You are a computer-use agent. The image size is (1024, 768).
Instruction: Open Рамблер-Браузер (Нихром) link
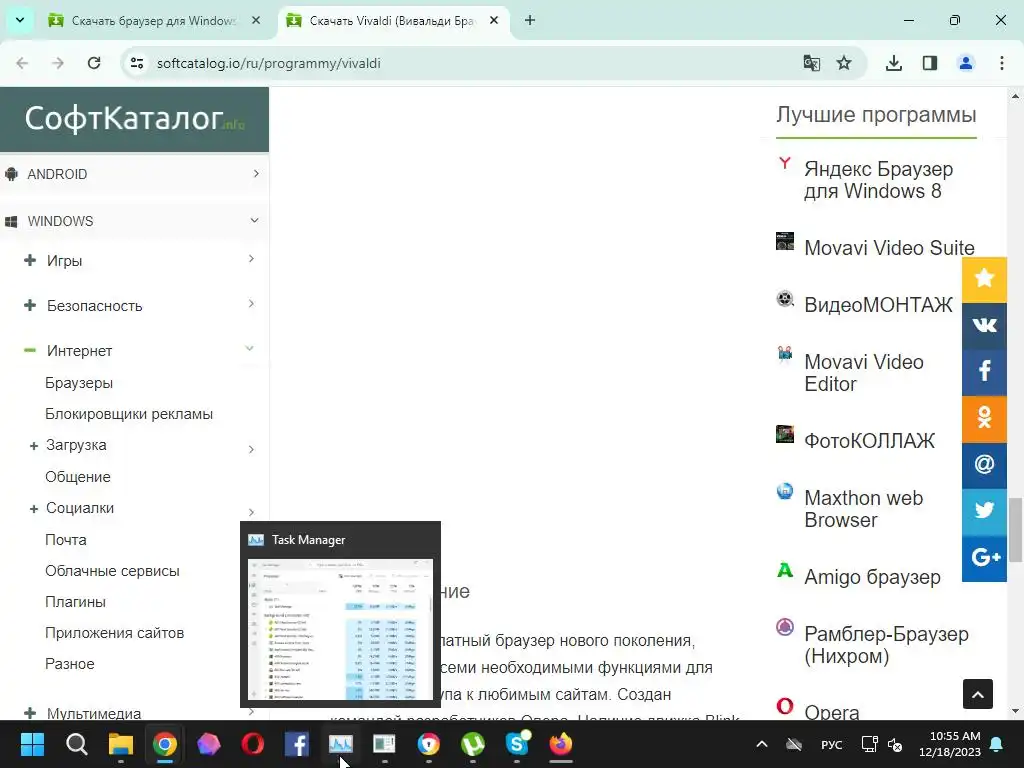(886, 645)
